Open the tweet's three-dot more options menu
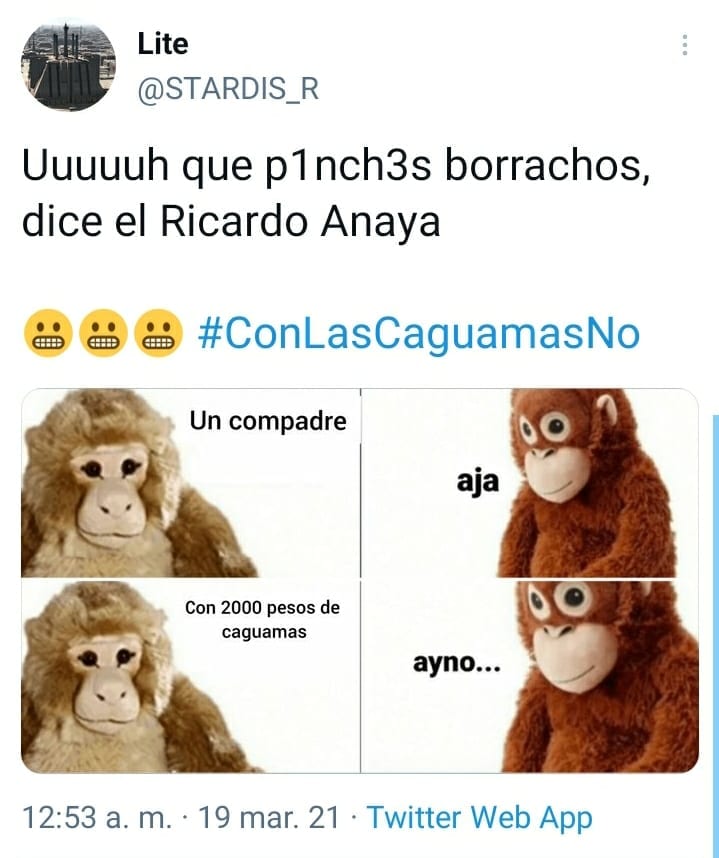Screen dimensions: 719x858 point(685,45)
